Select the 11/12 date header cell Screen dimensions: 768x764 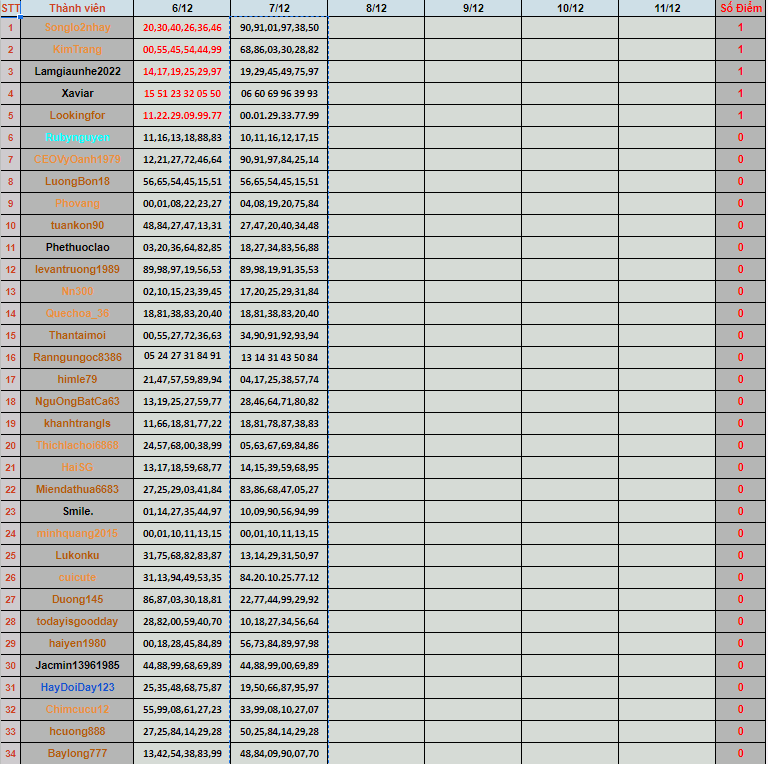coord(667,8)
